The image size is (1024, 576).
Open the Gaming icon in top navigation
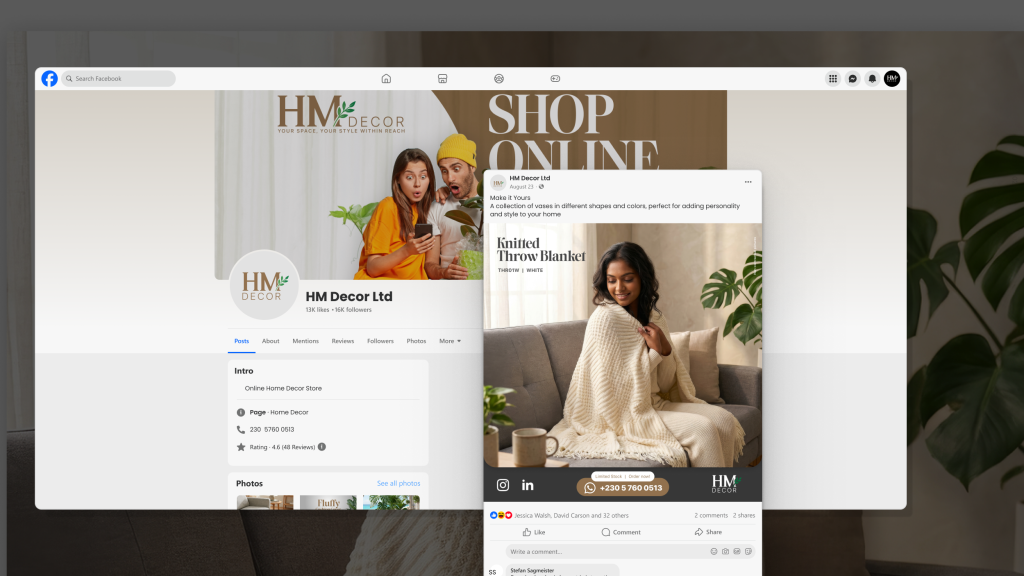pyautogui.click(x=555, y=78)
